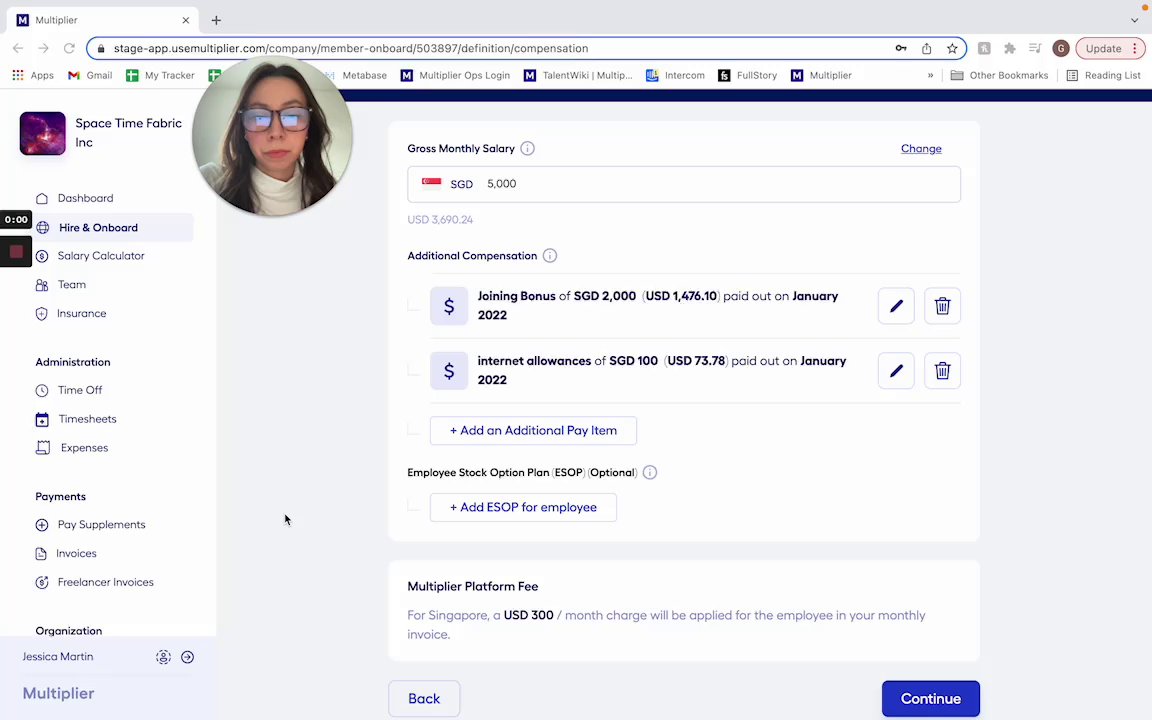Screen dimensions: 1152x720
Task: Show ESOP info tooltip icon
Action: (649, 472)
